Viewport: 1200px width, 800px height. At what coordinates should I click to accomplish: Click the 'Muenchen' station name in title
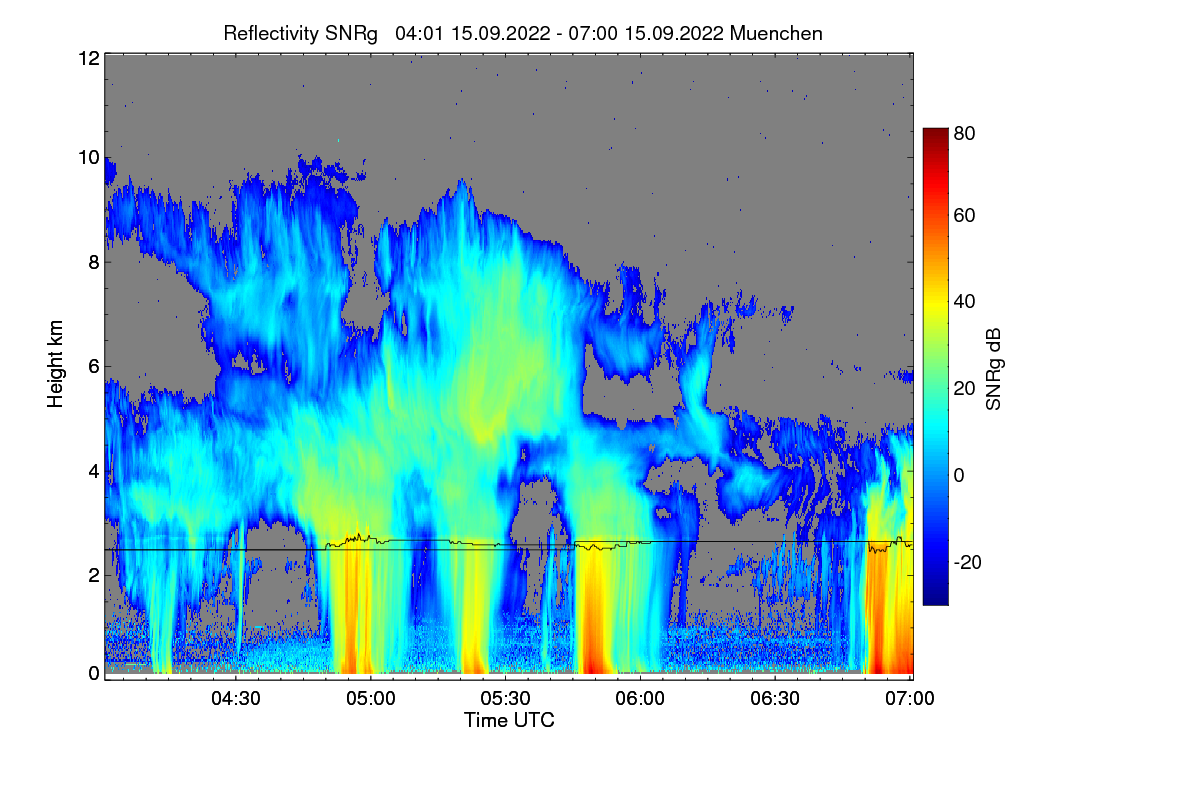click(776, 33)
